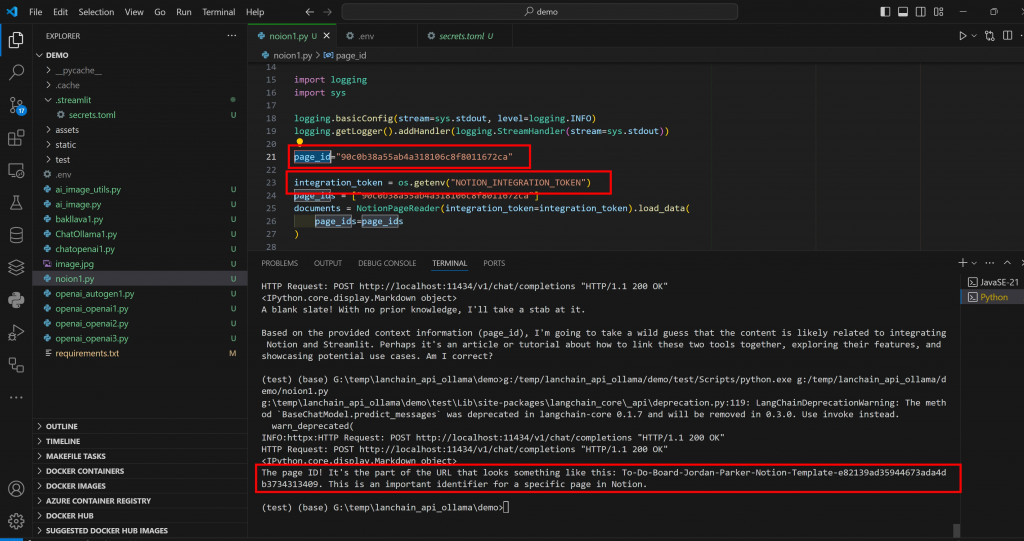Screen dimensions: 1024x541
Task: Split the editor to the right
Action: (x=1008, y=36)
